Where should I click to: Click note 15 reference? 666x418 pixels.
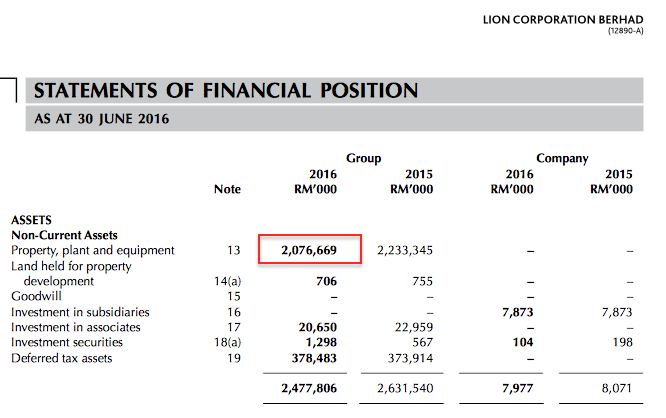(234, 296)
